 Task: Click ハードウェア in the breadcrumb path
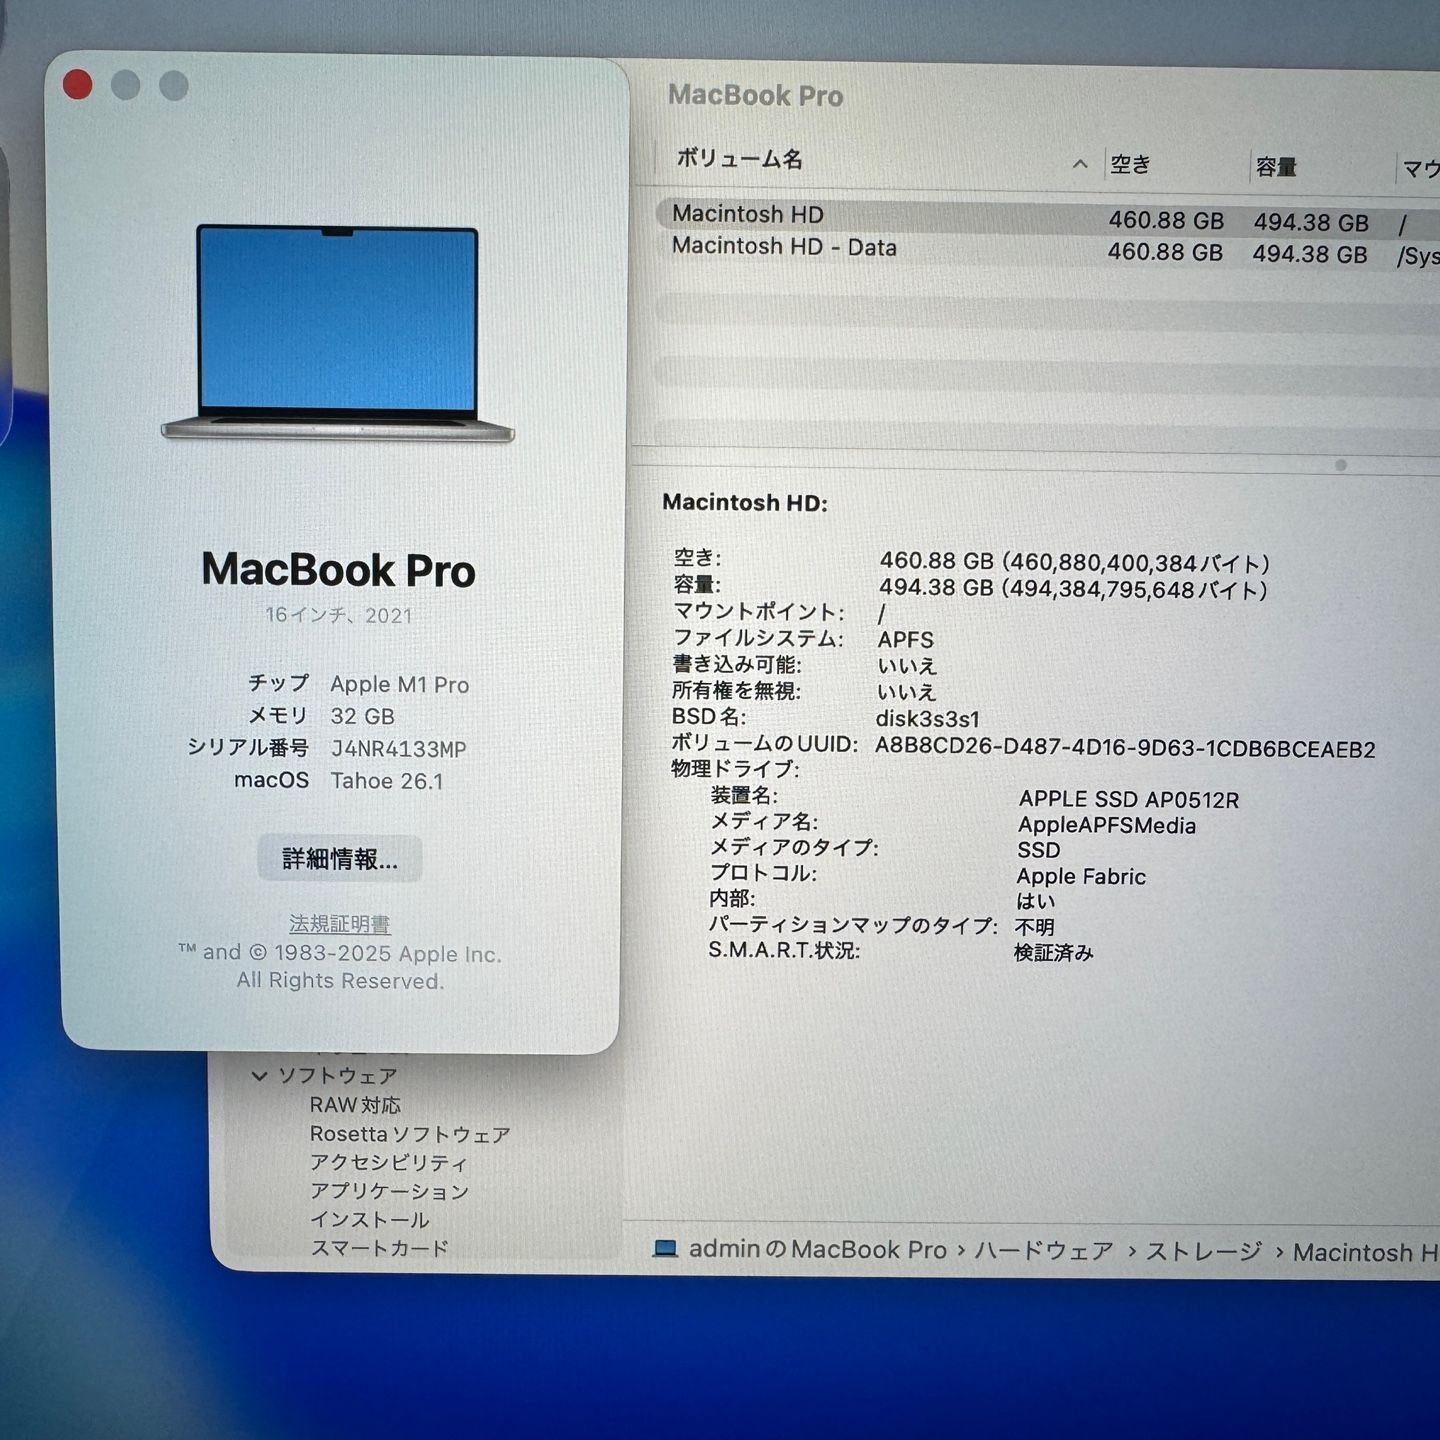[x=1043, y=1250]
